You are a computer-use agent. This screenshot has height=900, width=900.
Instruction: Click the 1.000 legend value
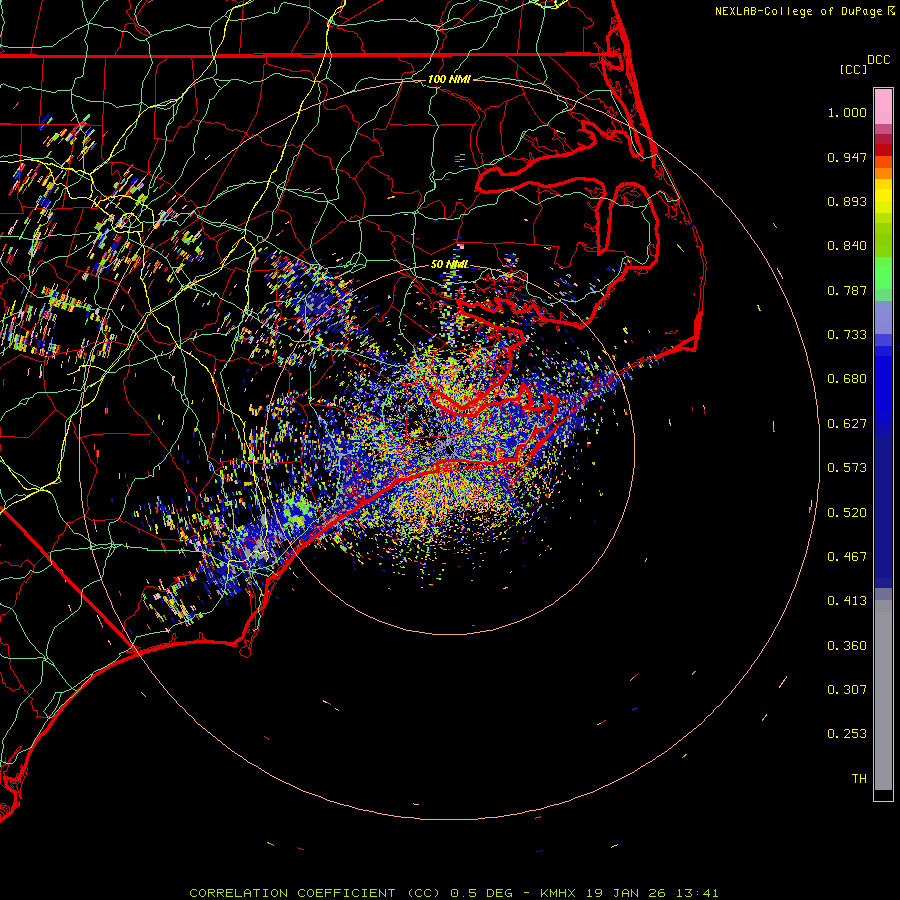tap(847, 112)
